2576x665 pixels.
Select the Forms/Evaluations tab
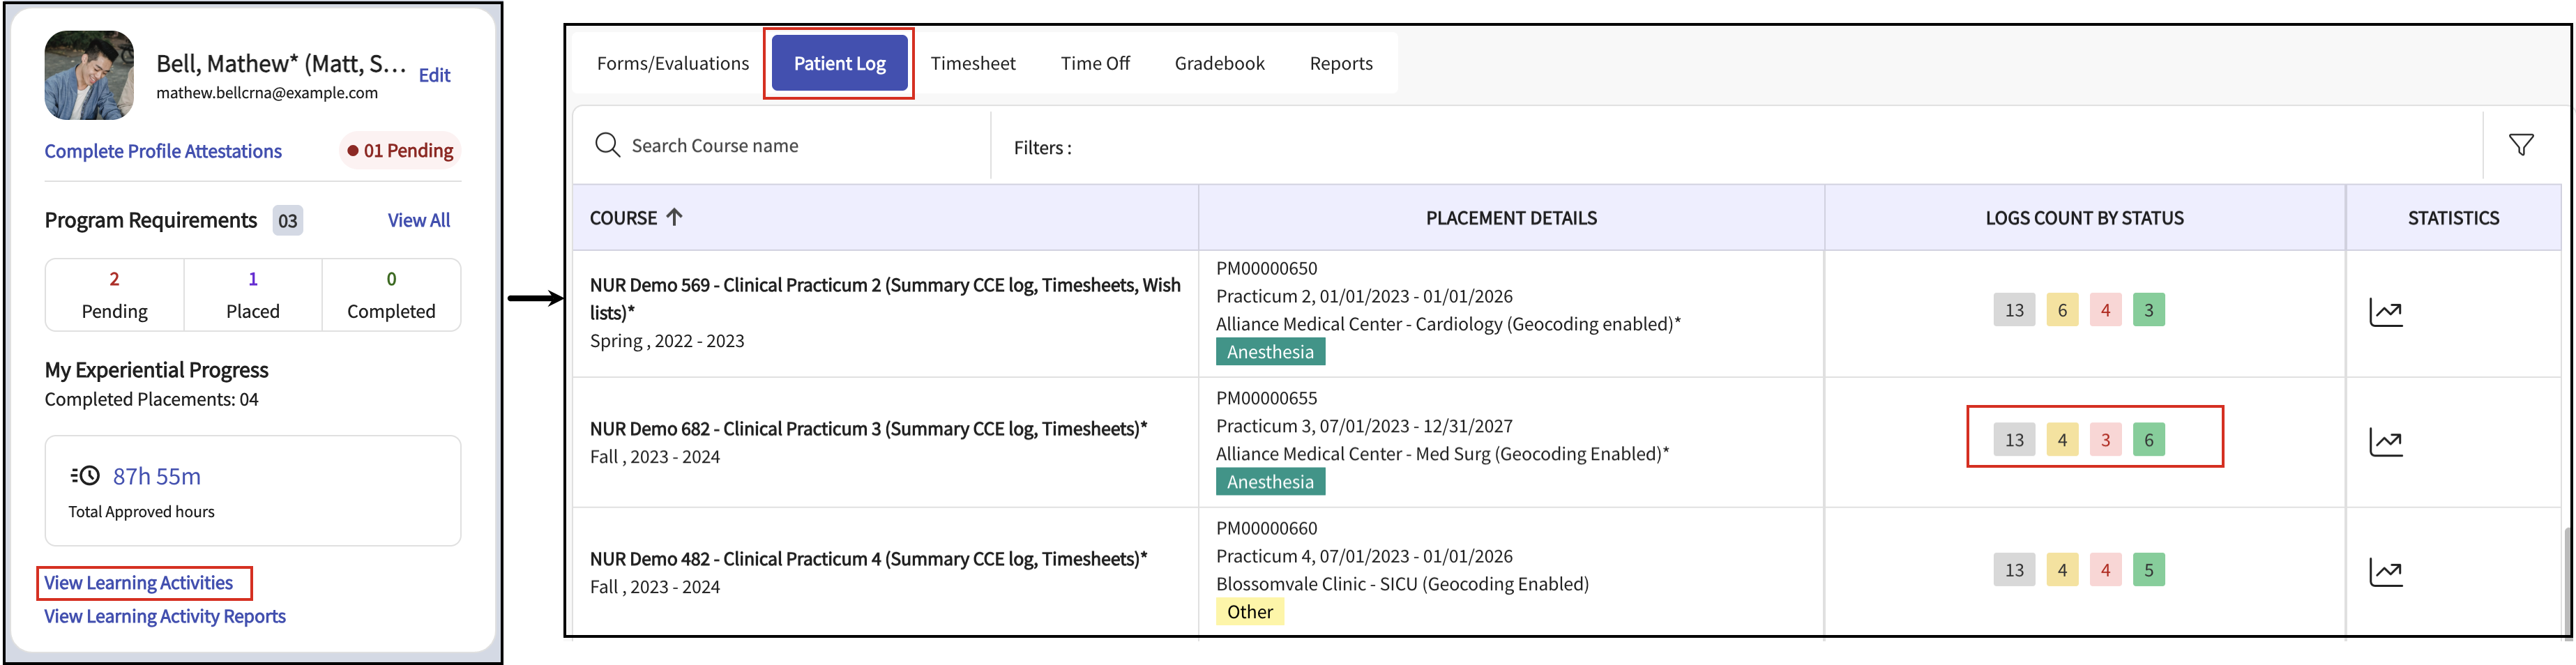coord(672,63)
